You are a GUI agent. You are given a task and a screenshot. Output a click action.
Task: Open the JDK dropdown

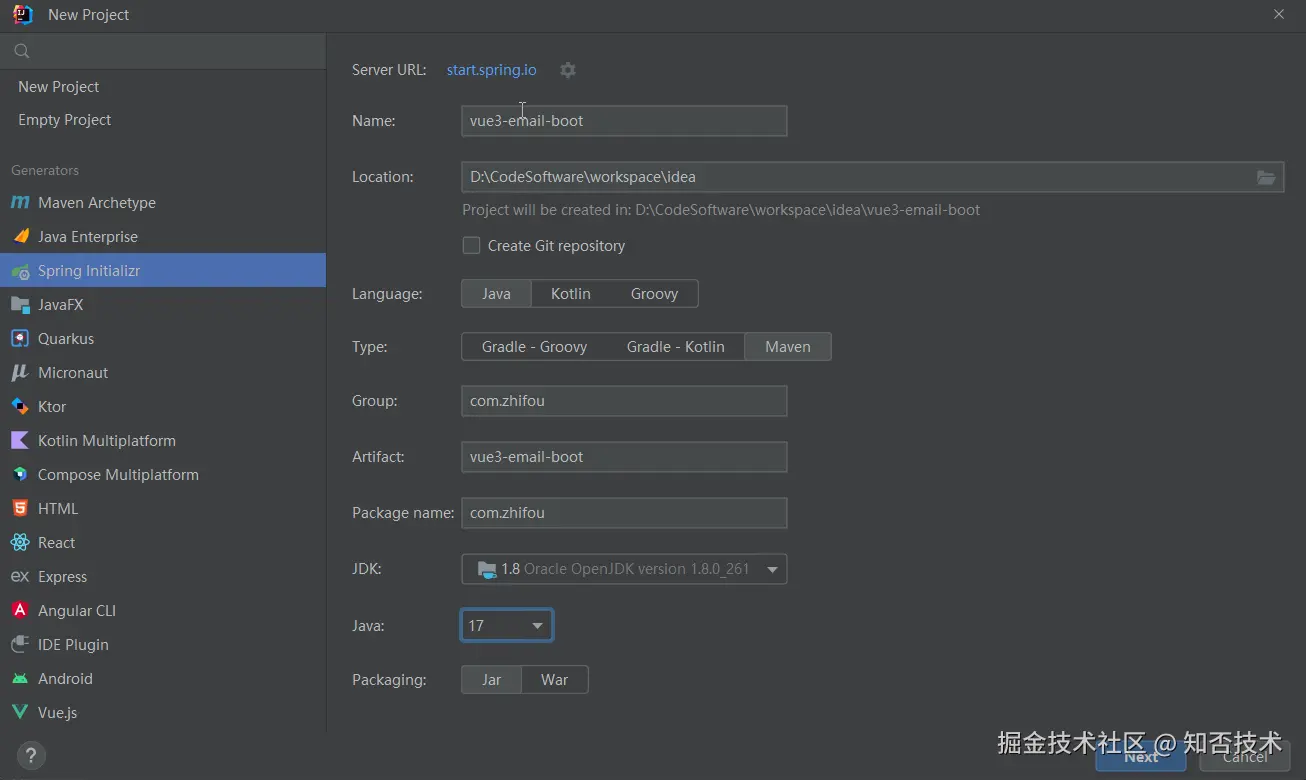pyautogui.click(x=624, y=569)
